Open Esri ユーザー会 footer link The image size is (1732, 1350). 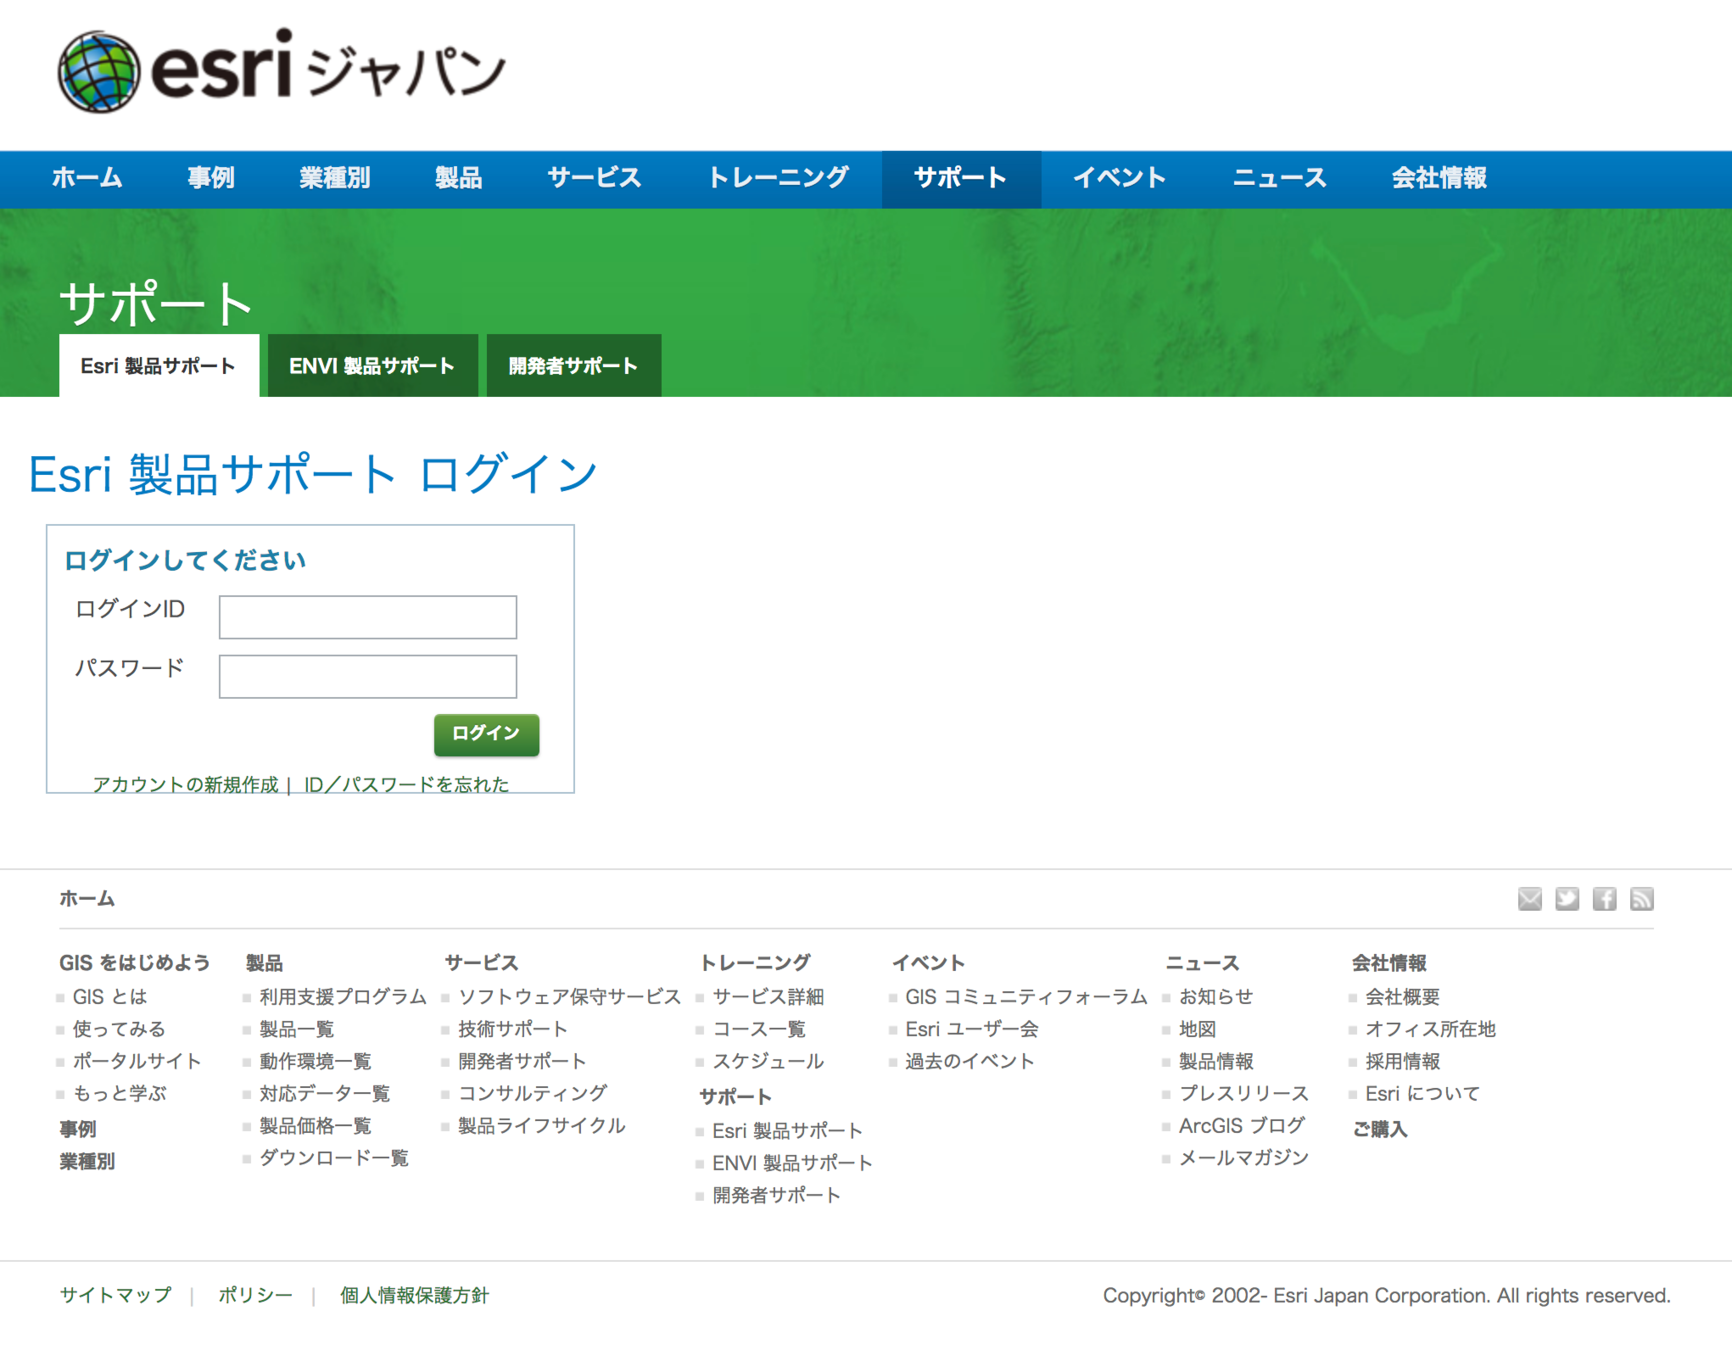971,1029
